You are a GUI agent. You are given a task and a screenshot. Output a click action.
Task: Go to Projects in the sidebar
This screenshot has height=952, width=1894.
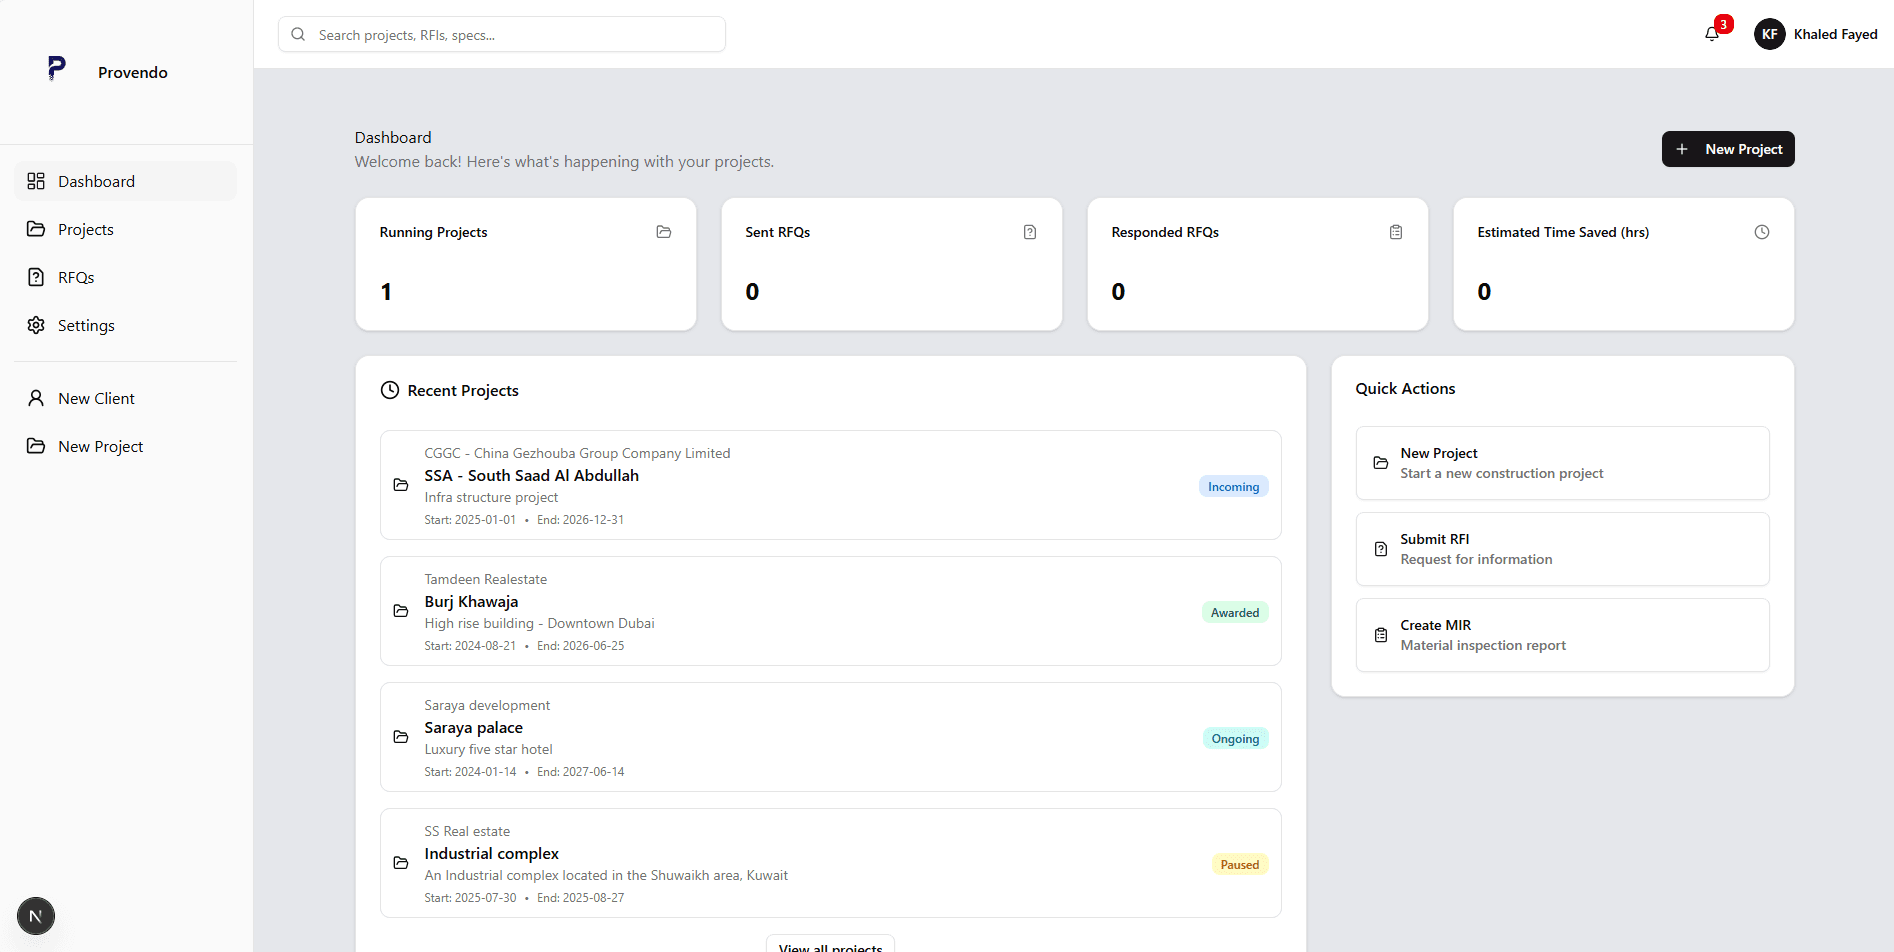(x=86, y=229)
